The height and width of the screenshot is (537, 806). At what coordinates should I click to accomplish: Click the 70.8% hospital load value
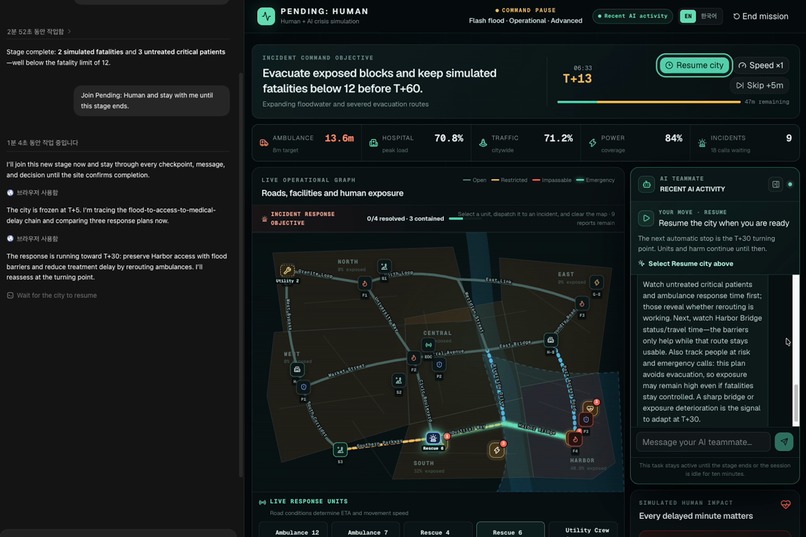pyautogui.click(x=449, y=138)
